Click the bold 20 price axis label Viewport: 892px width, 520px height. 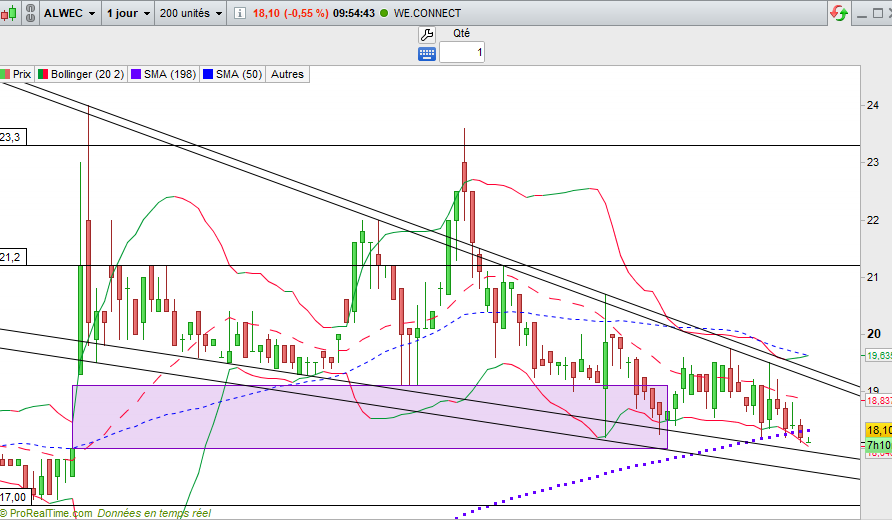click(873, 334)
